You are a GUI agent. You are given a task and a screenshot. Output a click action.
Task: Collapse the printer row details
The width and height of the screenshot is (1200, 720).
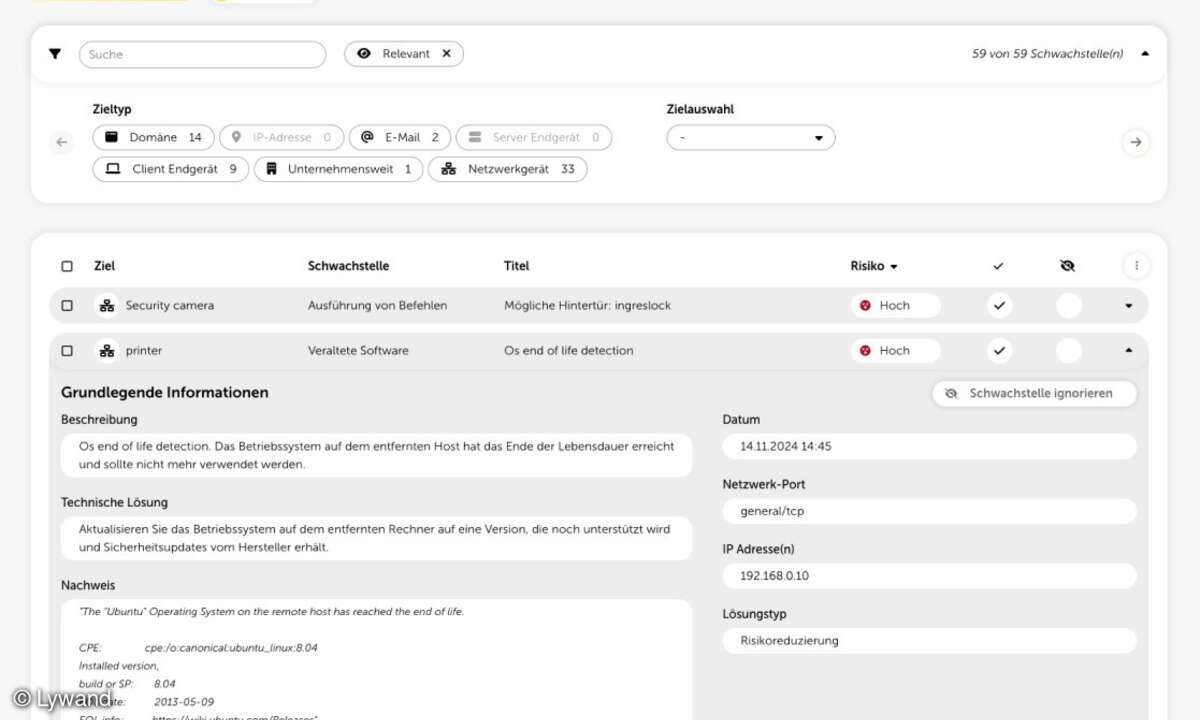pos(1129,351)
